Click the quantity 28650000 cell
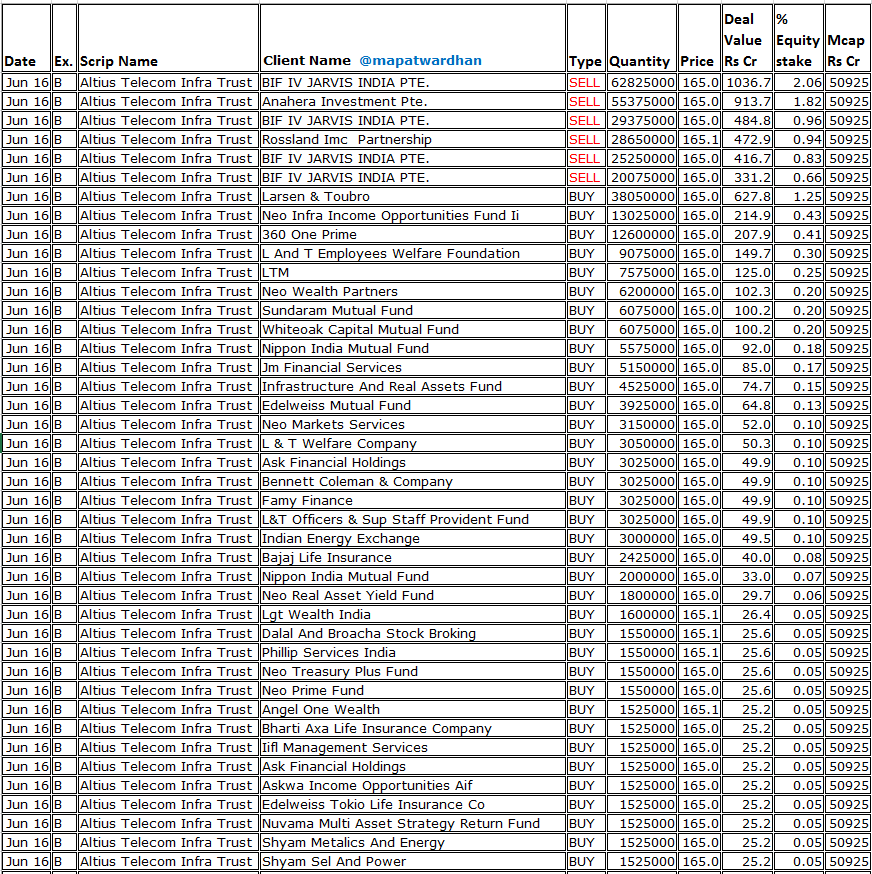 [642, 139]
